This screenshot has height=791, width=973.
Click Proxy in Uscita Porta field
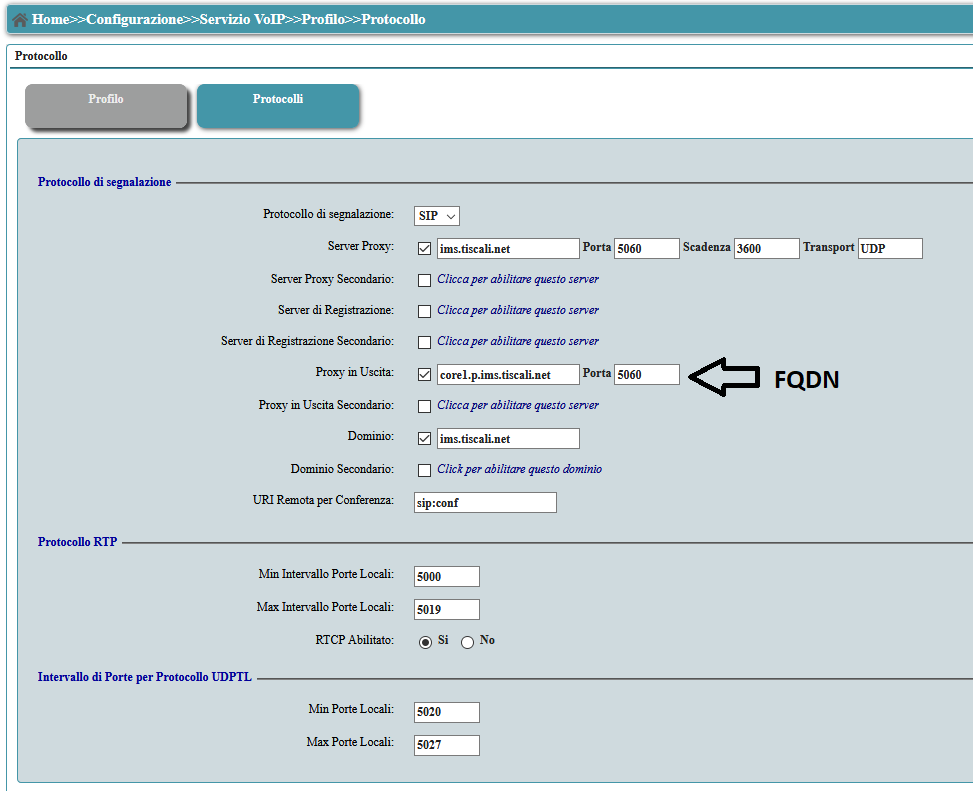(647, 375)
